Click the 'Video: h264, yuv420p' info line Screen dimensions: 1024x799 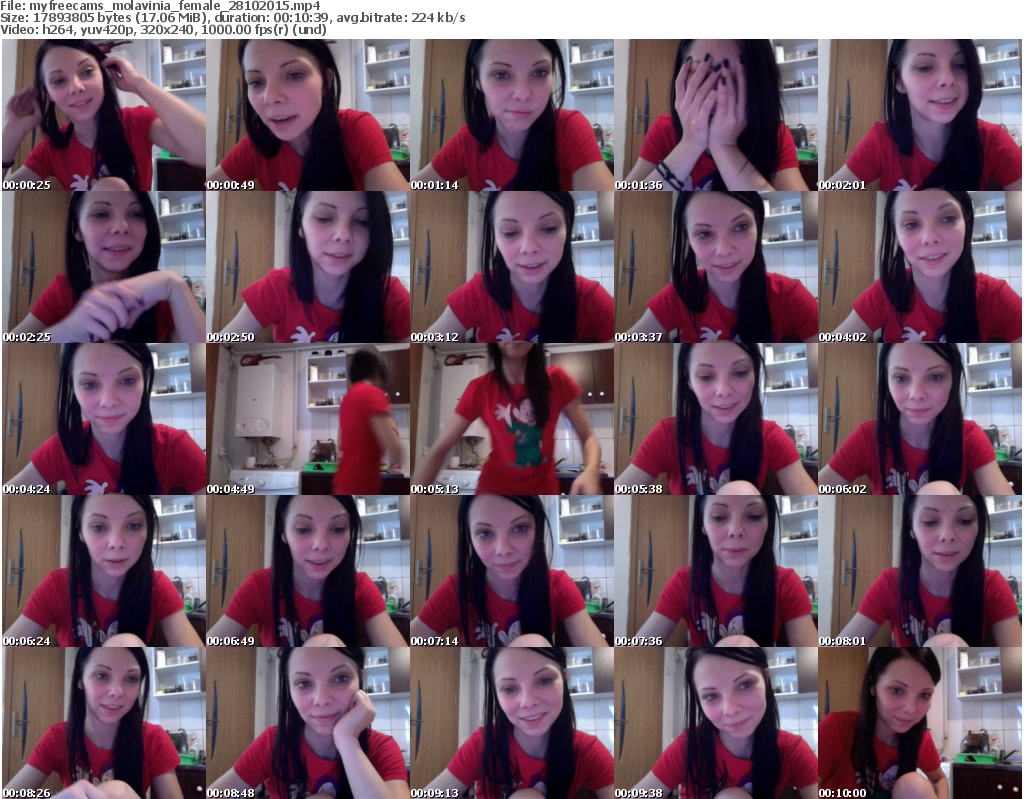click(x=164, y=29)
